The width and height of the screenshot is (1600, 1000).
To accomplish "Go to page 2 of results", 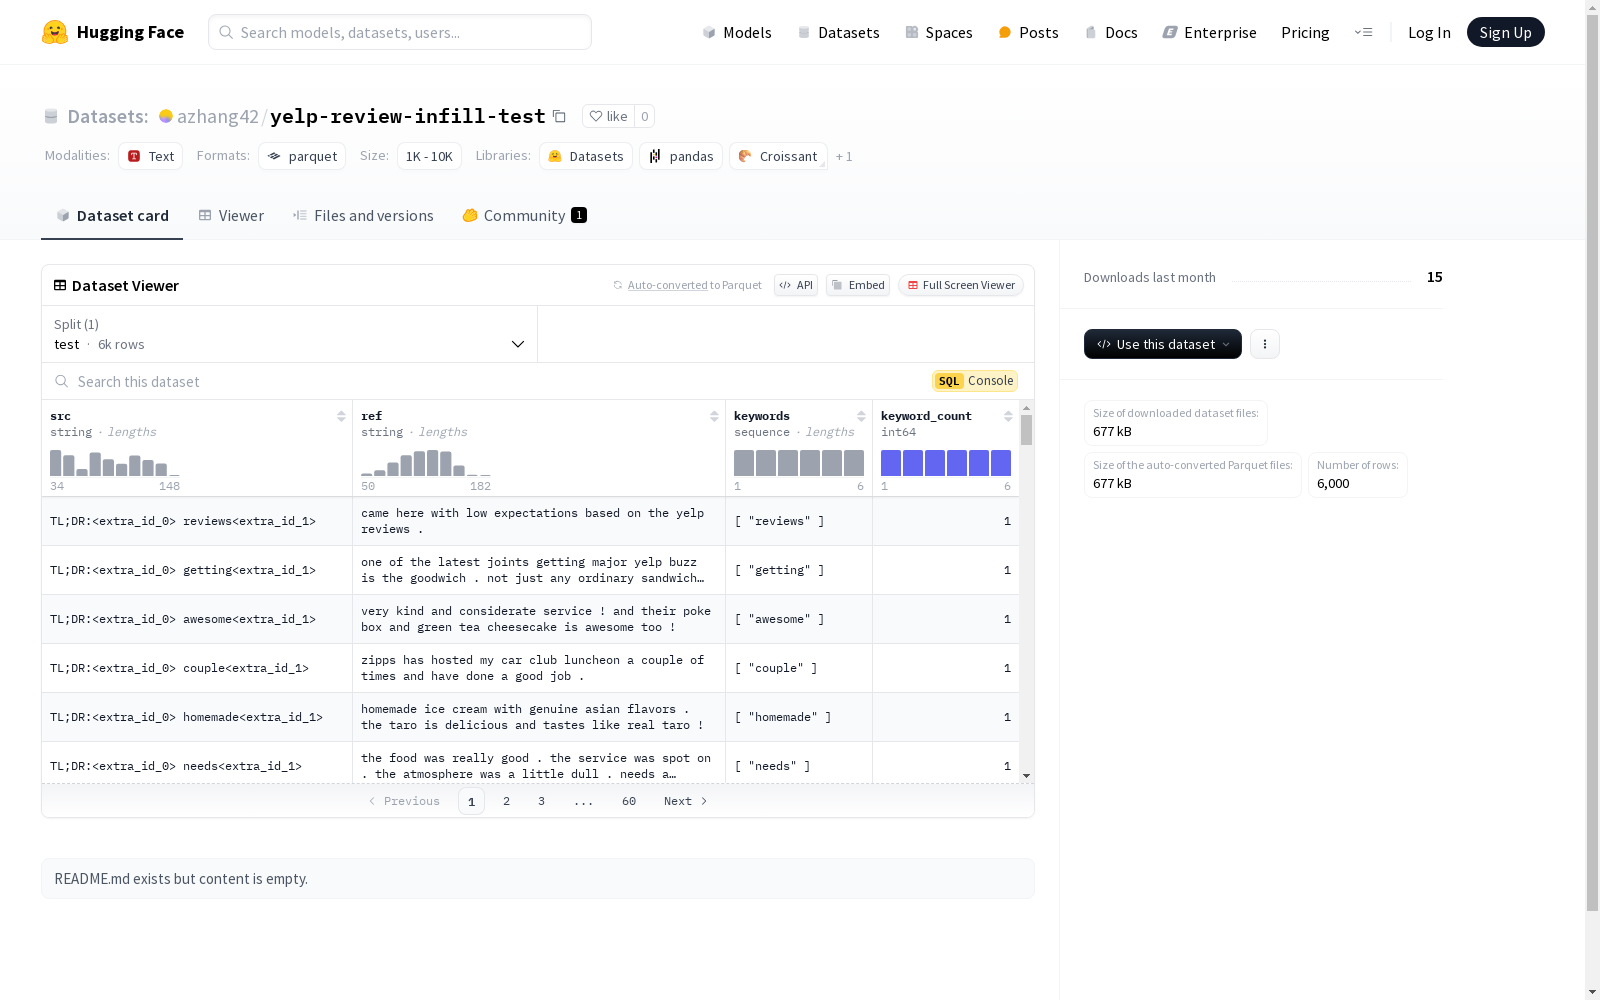I will [507, 801].
